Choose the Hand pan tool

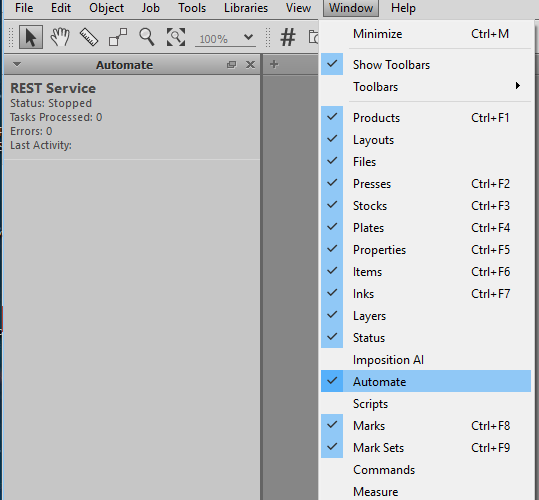click(60, 37)
